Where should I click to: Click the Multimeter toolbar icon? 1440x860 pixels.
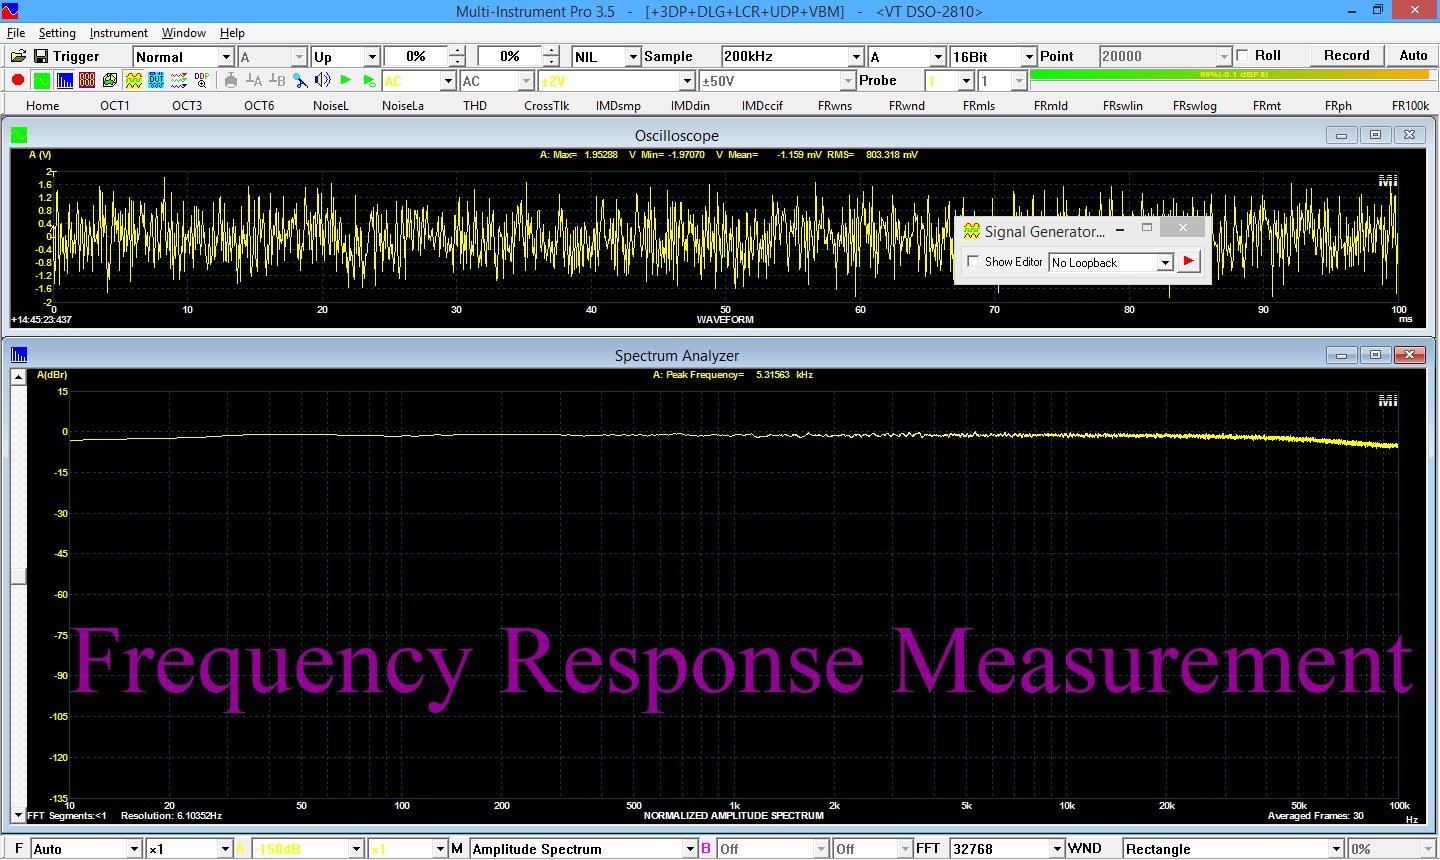87,80
